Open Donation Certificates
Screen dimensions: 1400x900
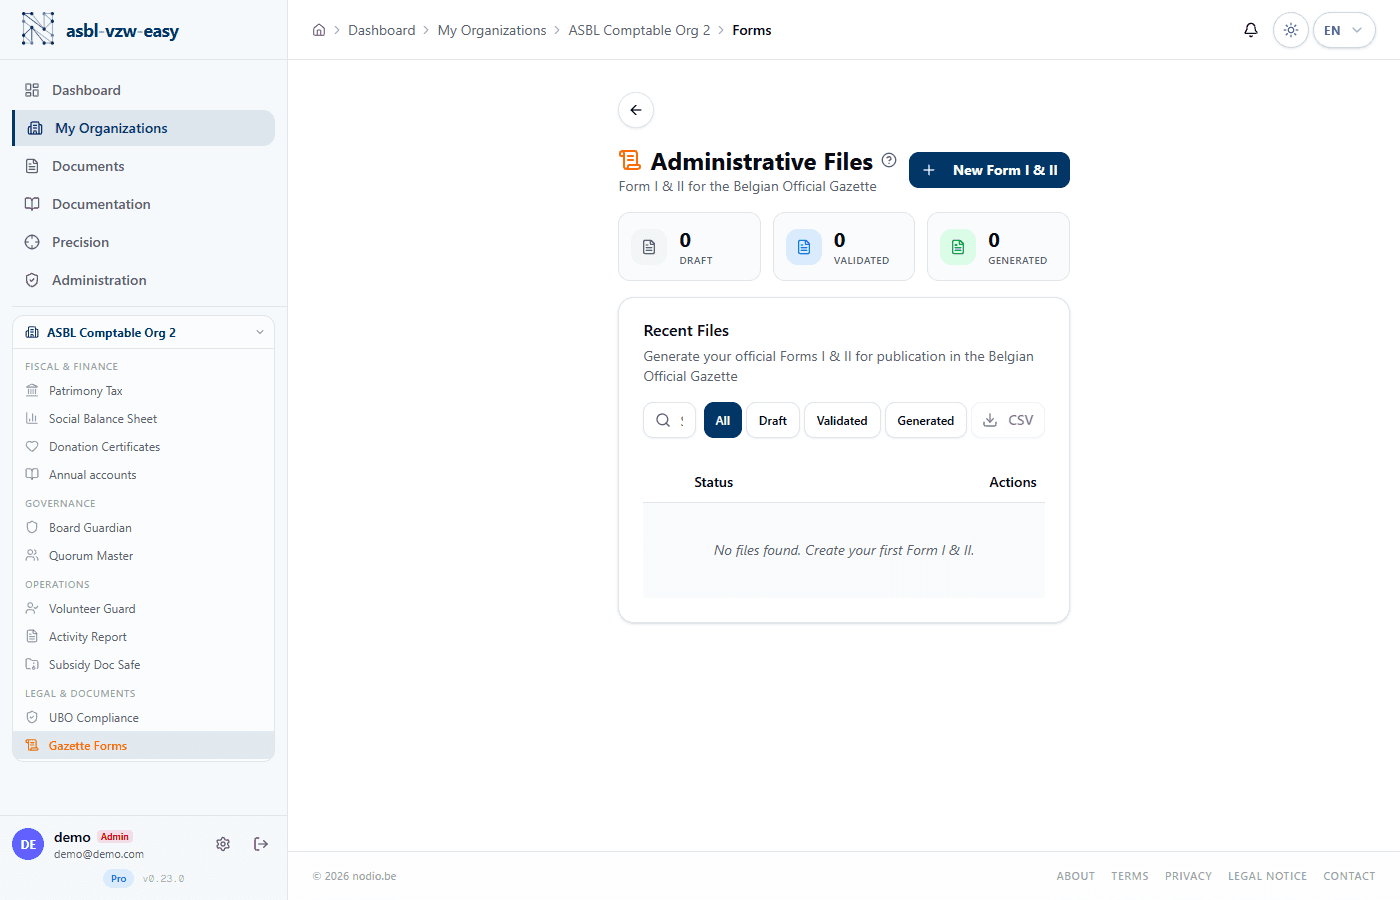pyautogui.click(x=144, y=447)
